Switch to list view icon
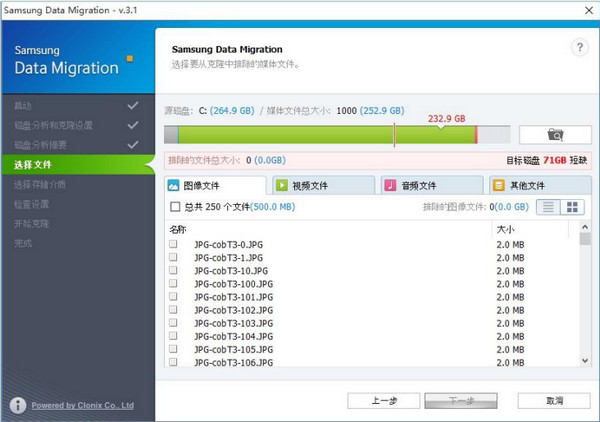This screenshot has height=422, width=600. tap(548, 207)
